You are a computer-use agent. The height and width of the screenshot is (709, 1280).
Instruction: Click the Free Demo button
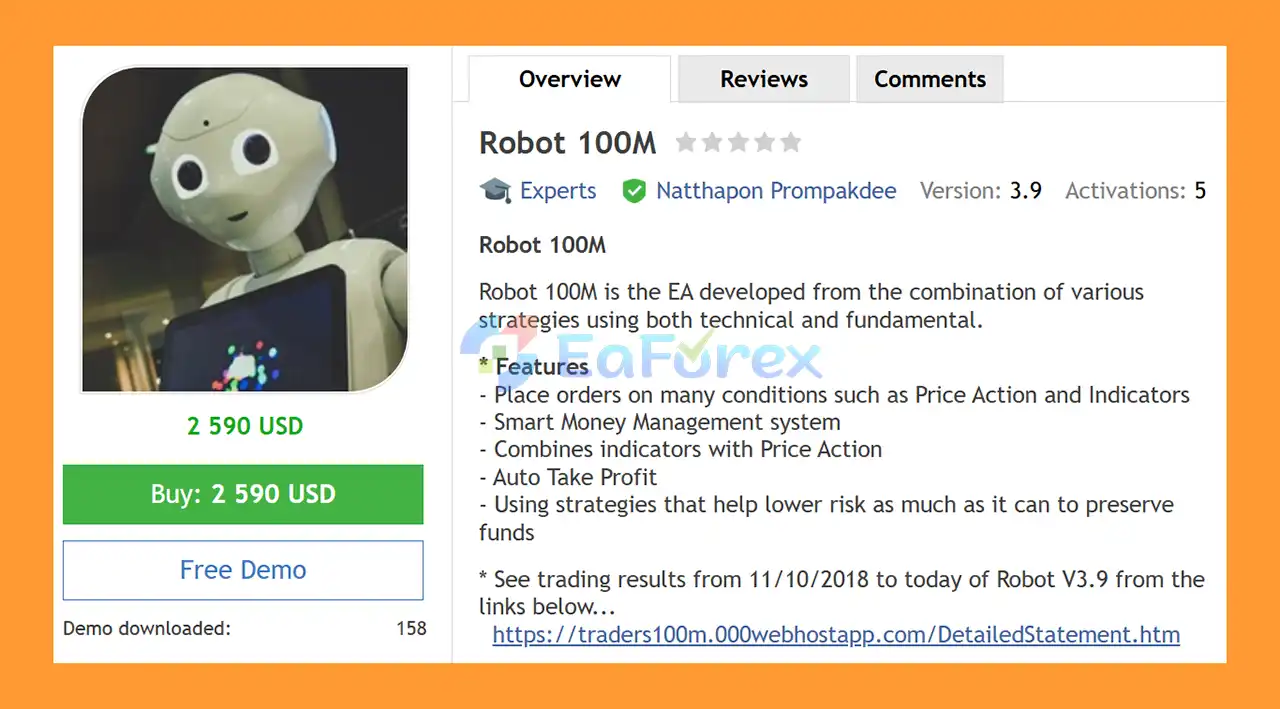(x=243, y=570)
